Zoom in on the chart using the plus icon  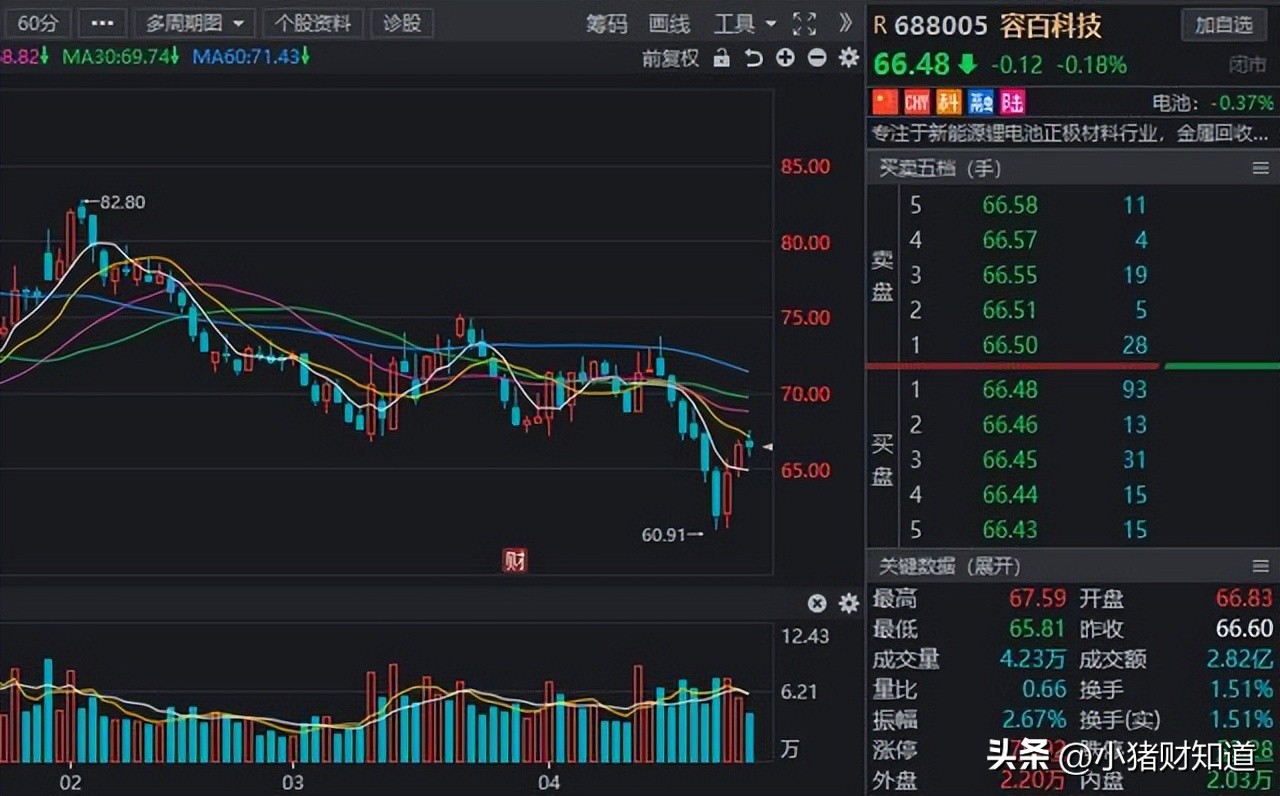coord(785,58)
